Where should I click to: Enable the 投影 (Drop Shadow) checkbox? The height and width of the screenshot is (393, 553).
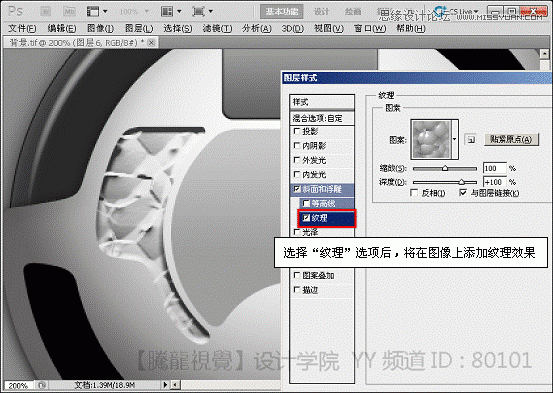297,131
